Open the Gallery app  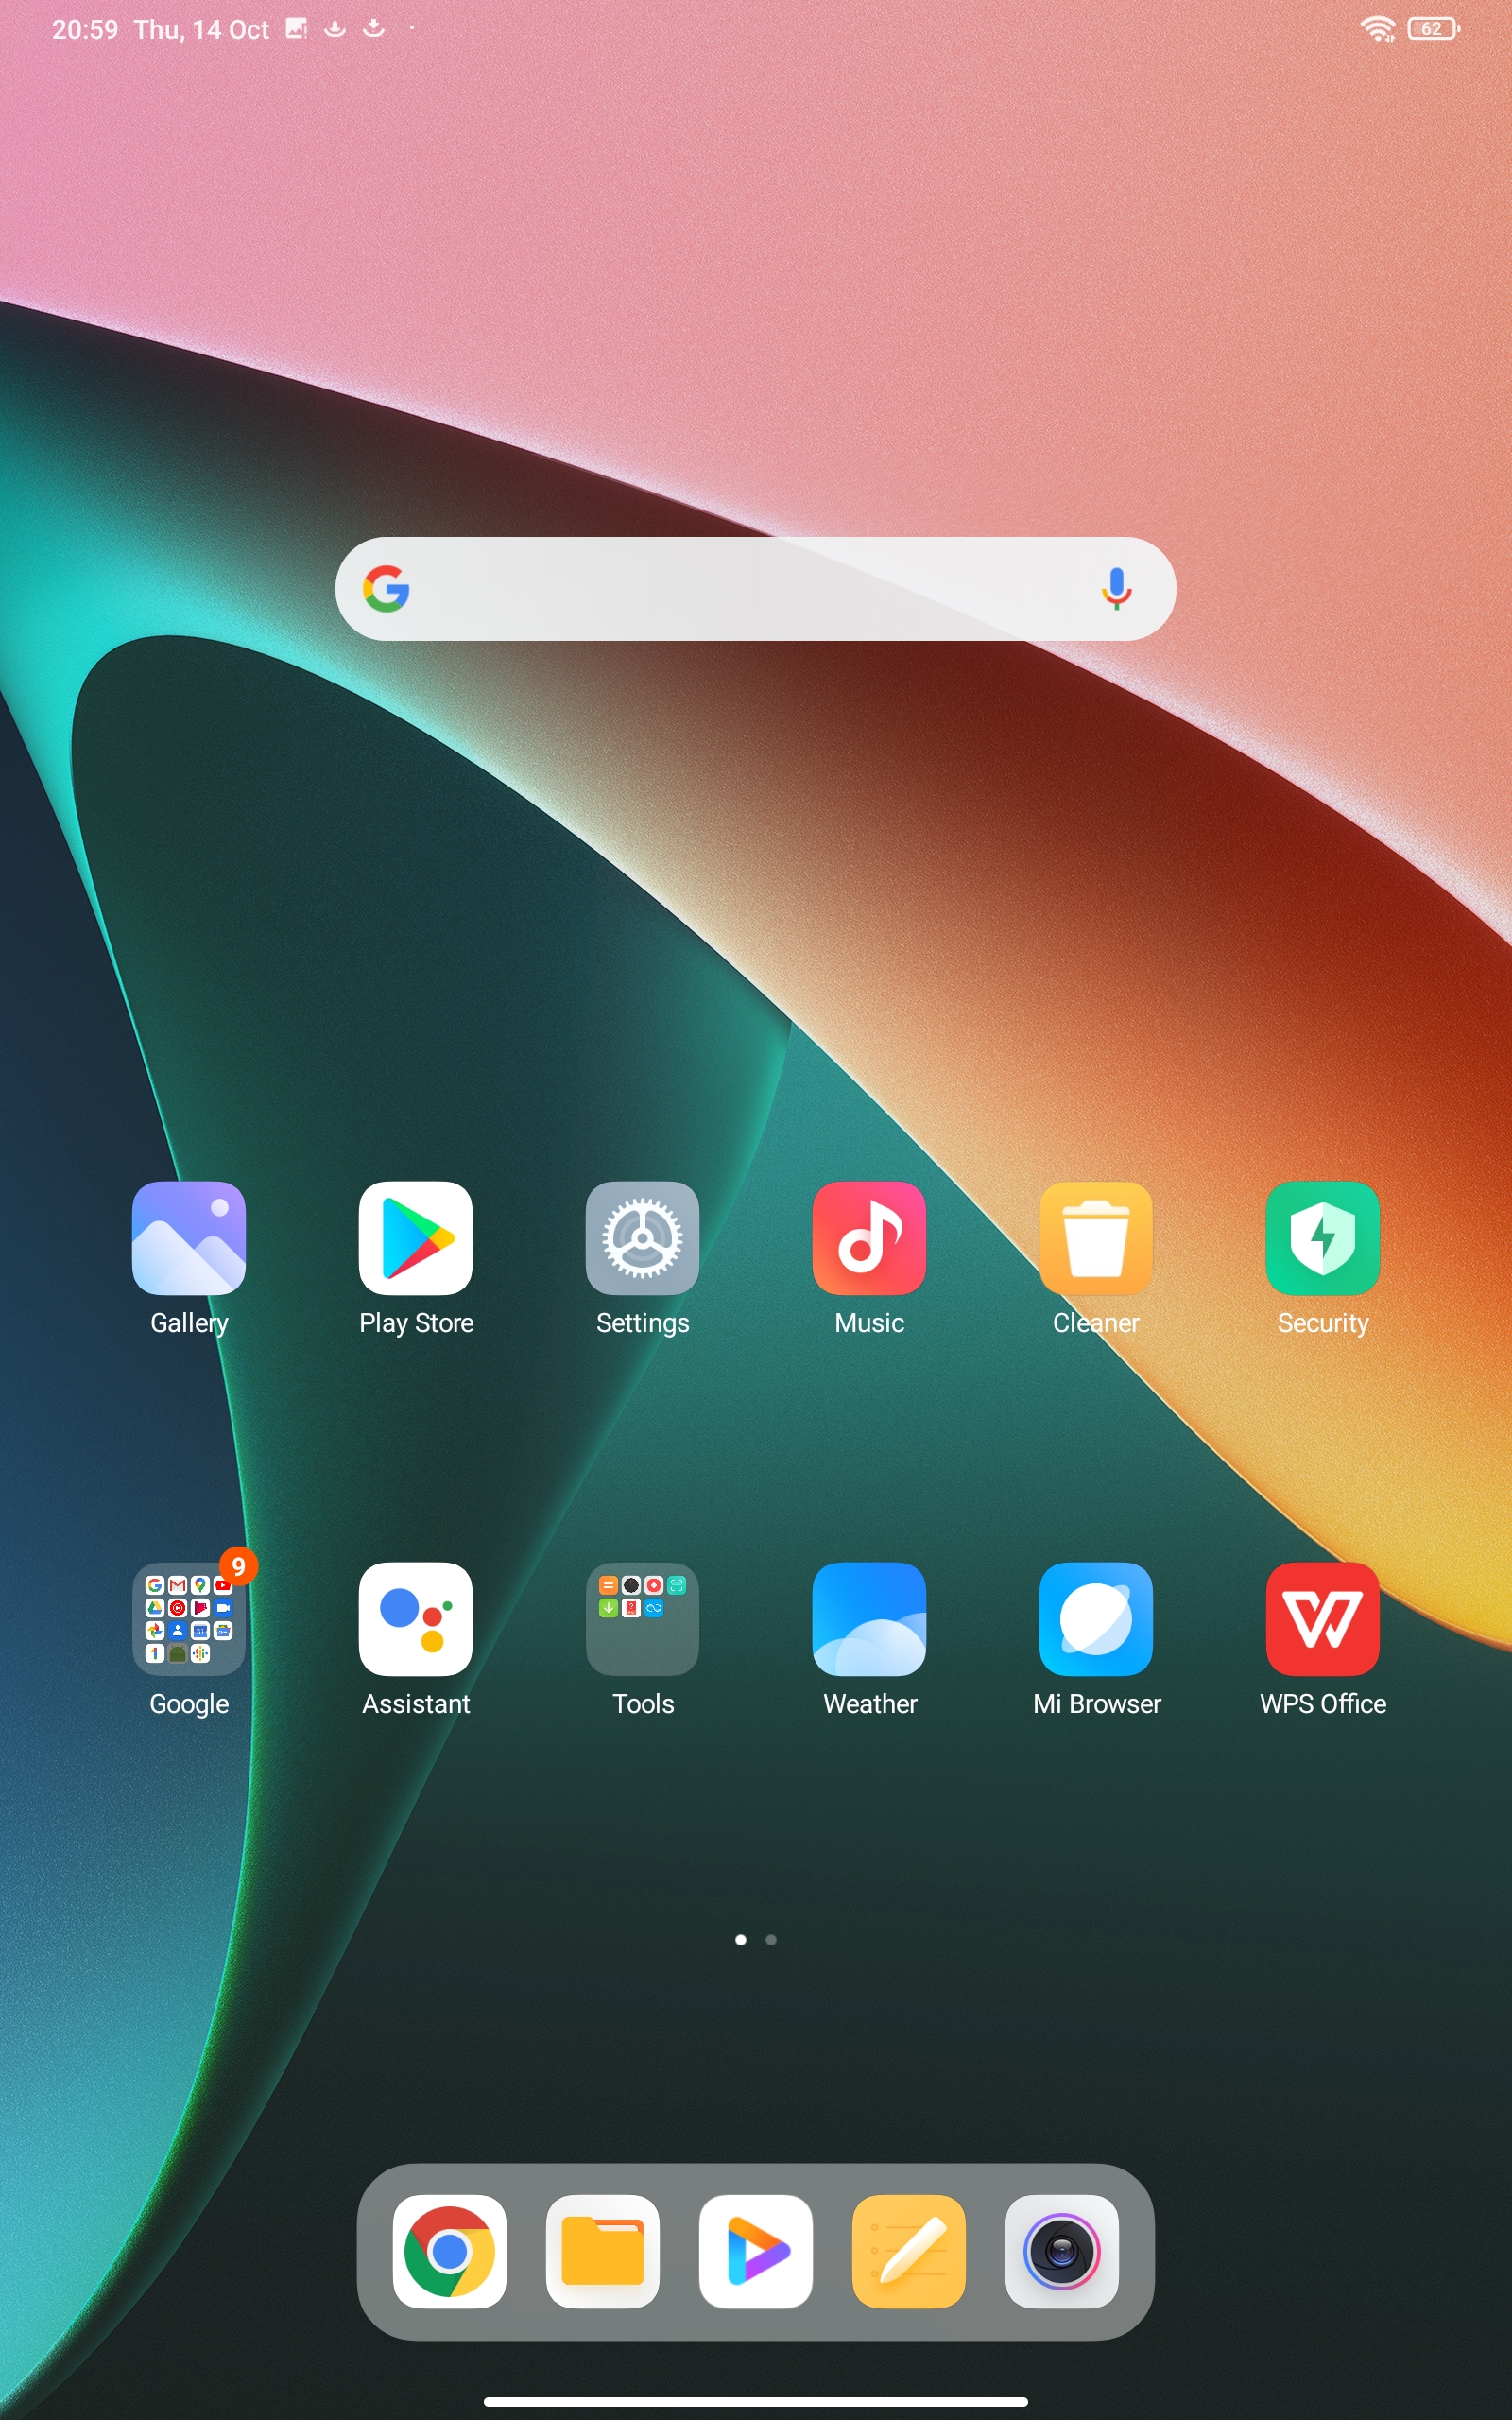[x=189, y=1238]
